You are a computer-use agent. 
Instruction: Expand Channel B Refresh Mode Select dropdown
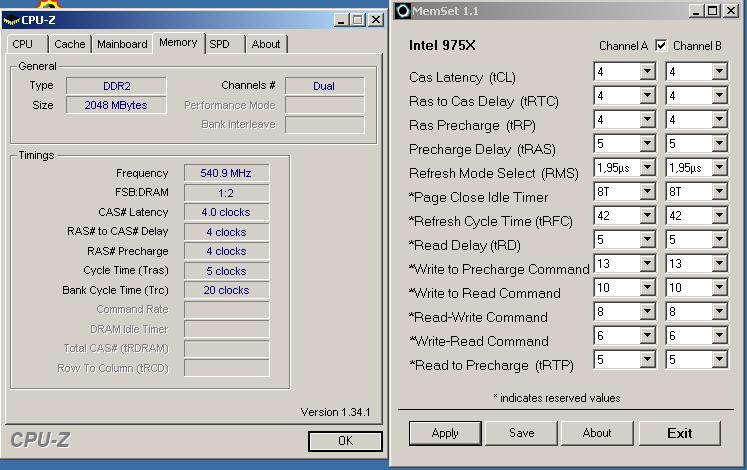pyautogui.click(x=719, y=168)
